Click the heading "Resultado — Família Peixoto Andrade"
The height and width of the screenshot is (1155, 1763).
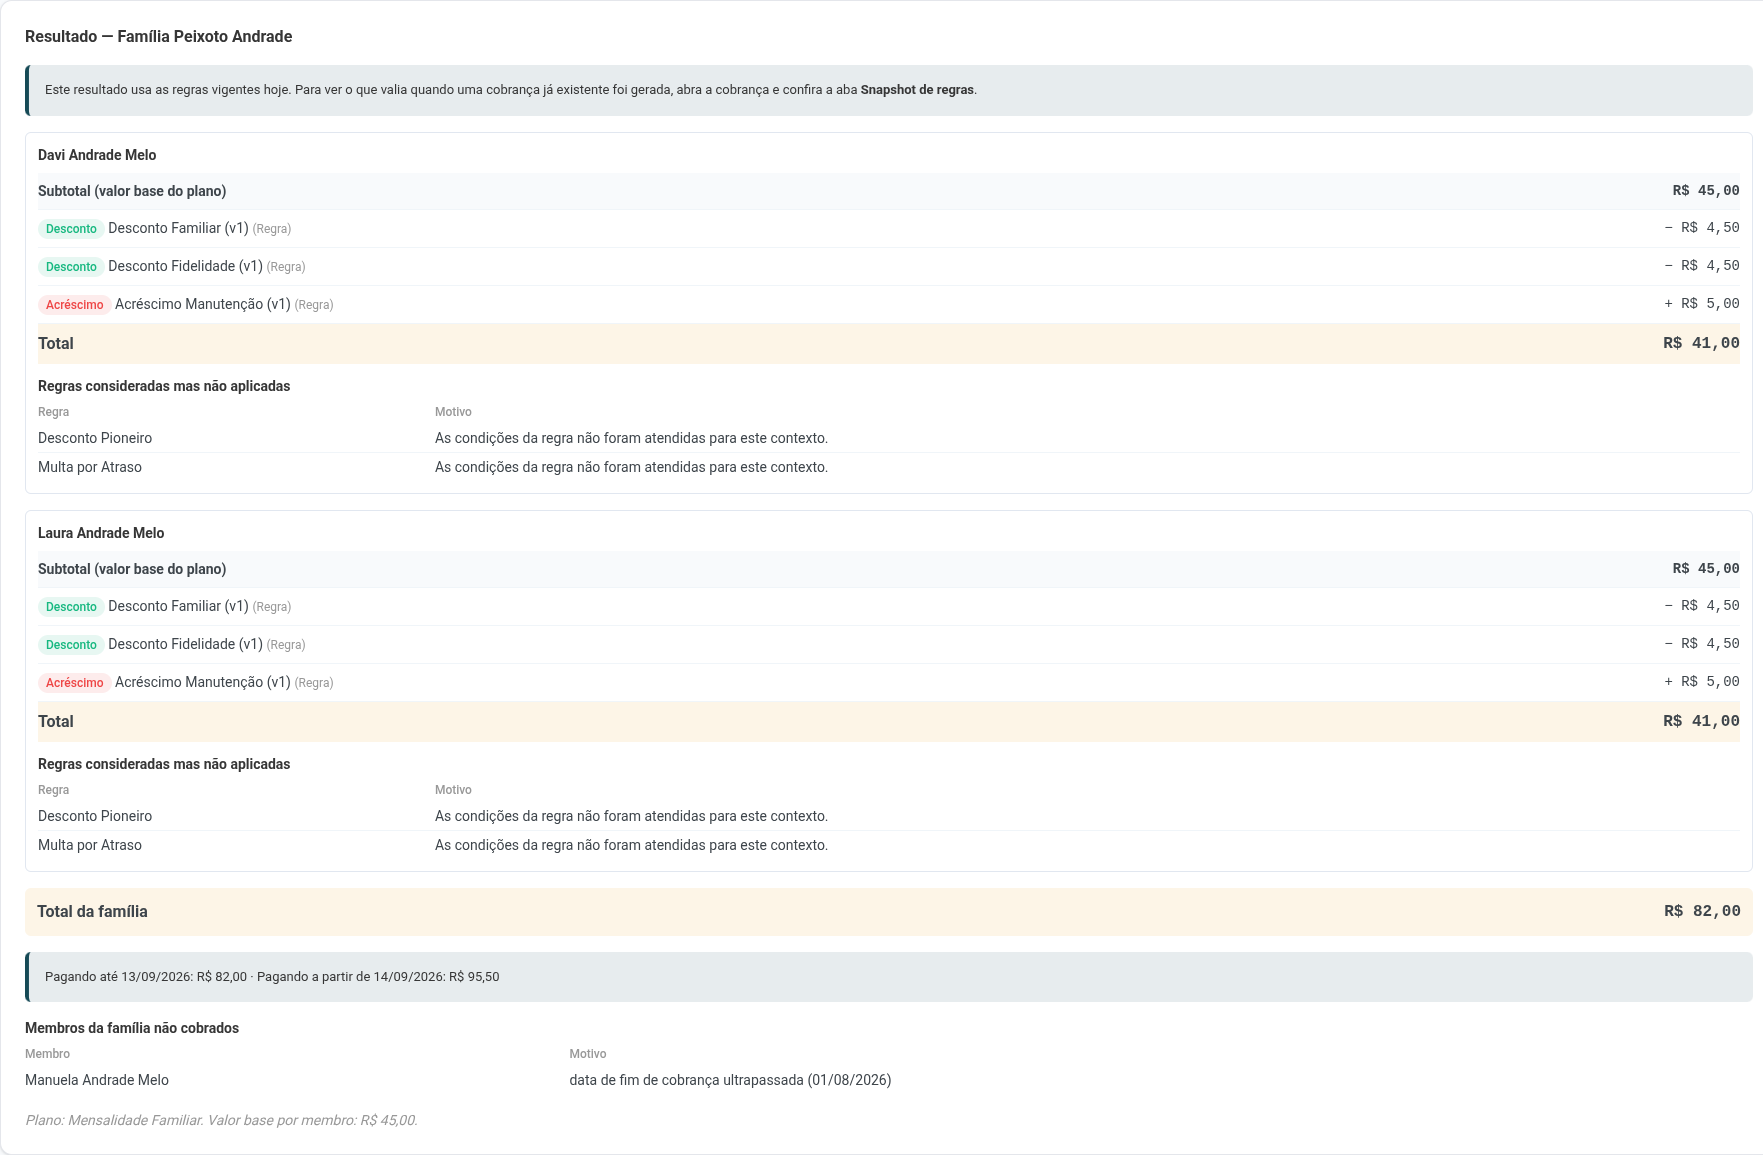tap(159, 37)
